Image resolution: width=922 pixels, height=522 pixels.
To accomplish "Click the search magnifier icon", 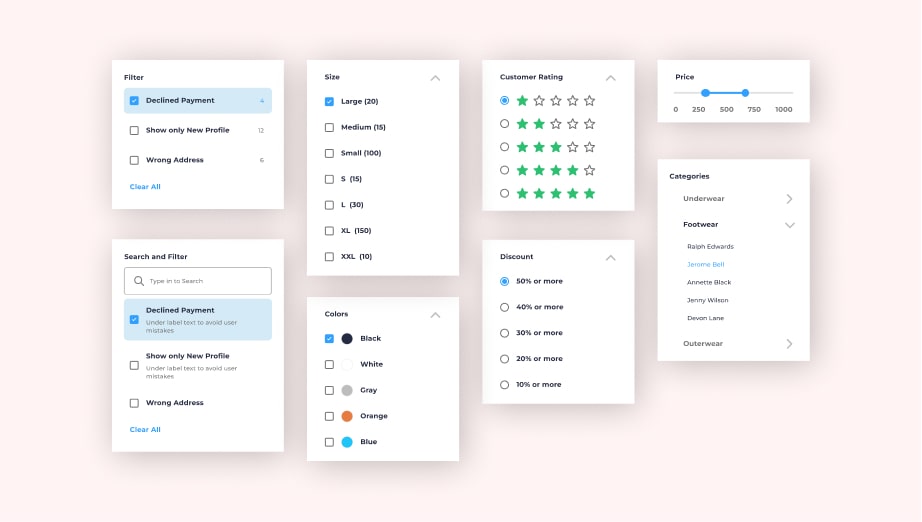I will [139, 281].
